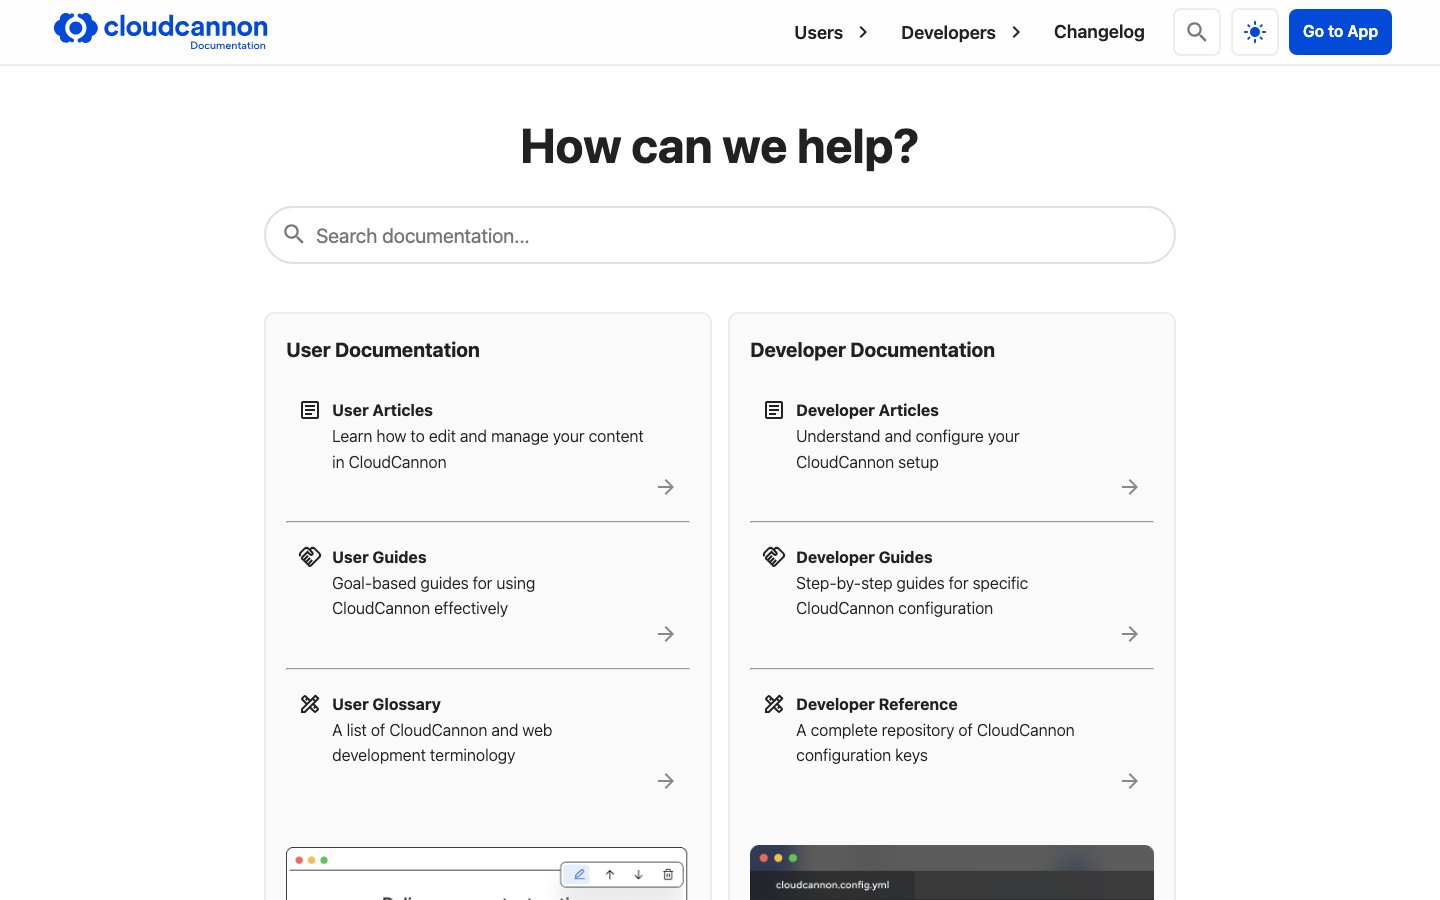Open the Developer Guides link

[x=864, y=557]
